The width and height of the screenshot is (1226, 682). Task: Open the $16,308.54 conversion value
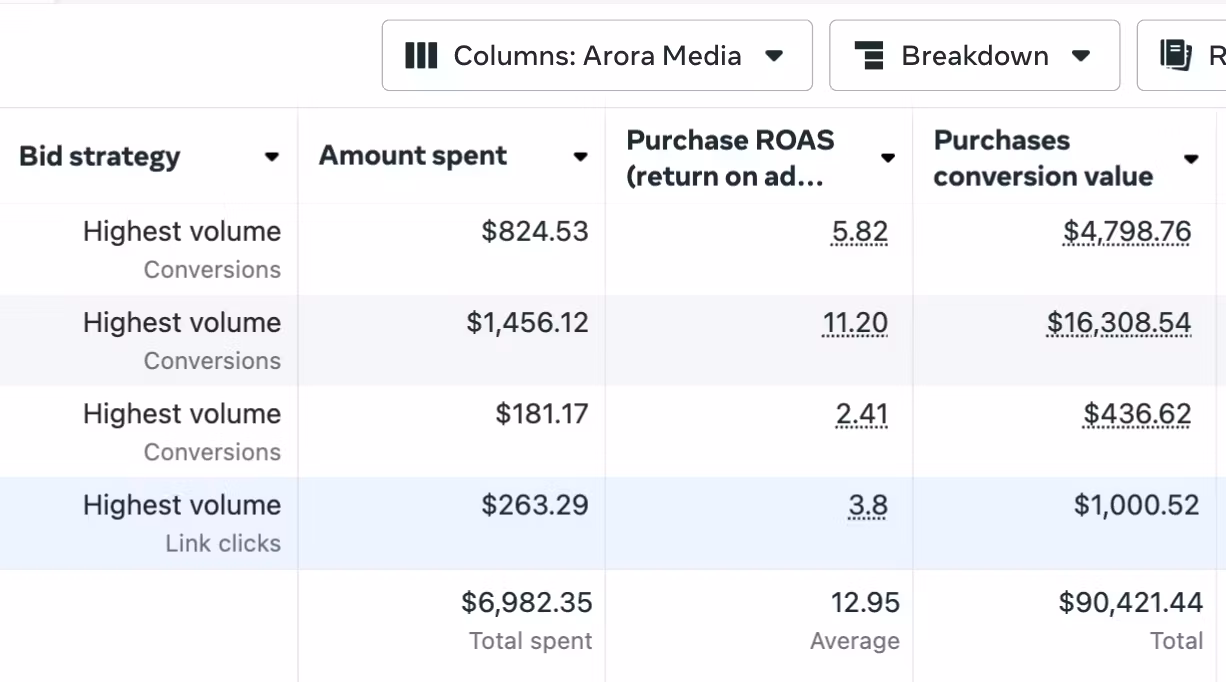(x=1119, y=323)
